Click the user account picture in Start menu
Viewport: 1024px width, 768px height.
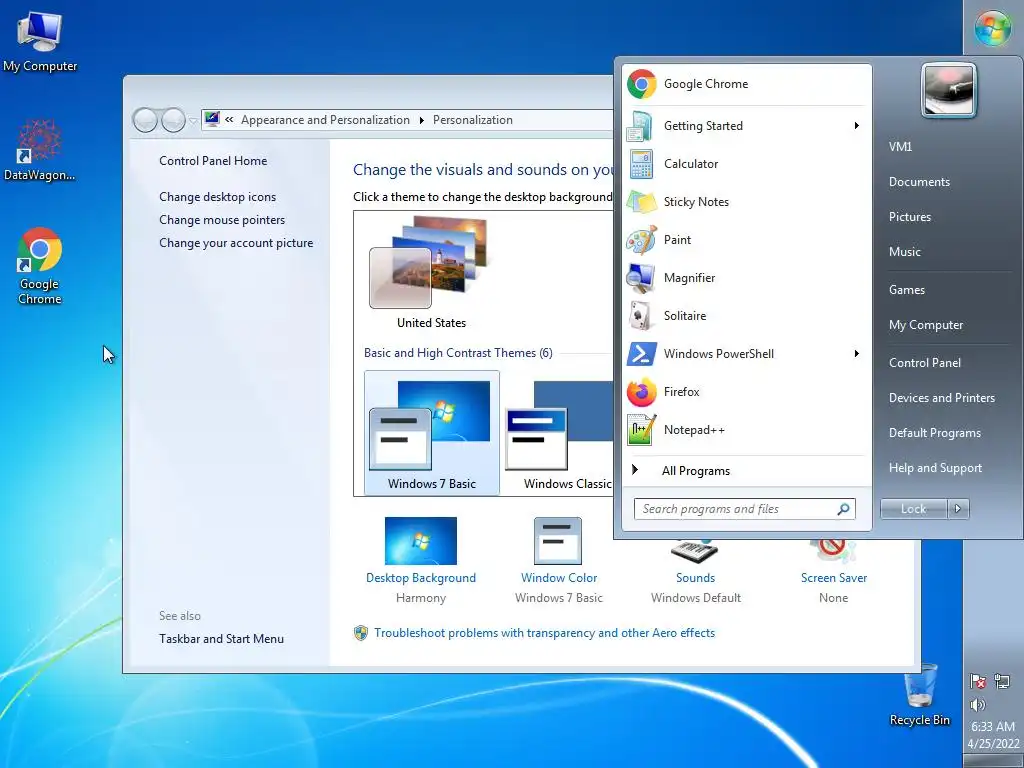pos(949,91)
